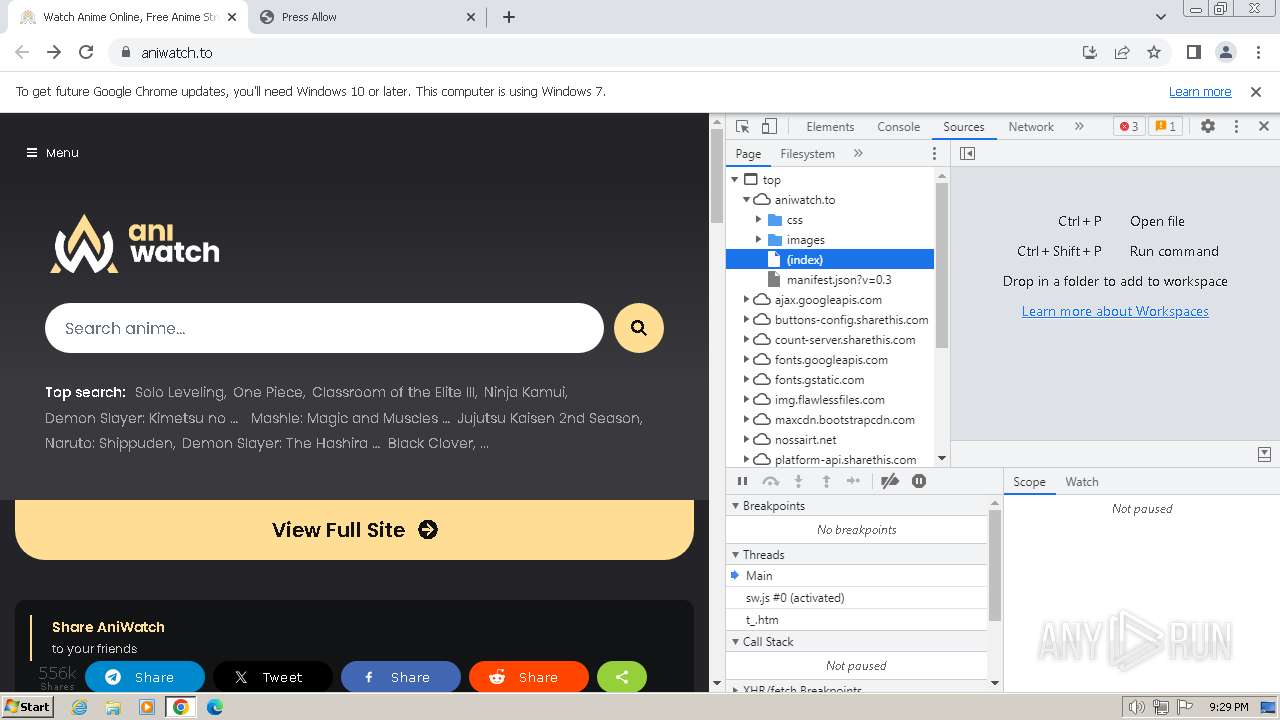Click the green ShareThis icon button
The height and width of the screenshot is (720, 1280).
pyautogui.click(x=622, y=677)
